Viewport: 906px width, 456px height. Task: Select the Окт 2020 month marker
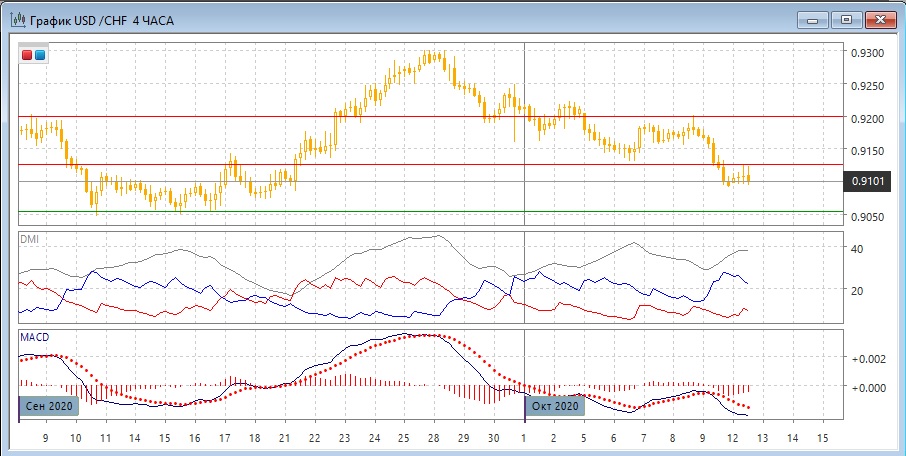coord(553,406)
